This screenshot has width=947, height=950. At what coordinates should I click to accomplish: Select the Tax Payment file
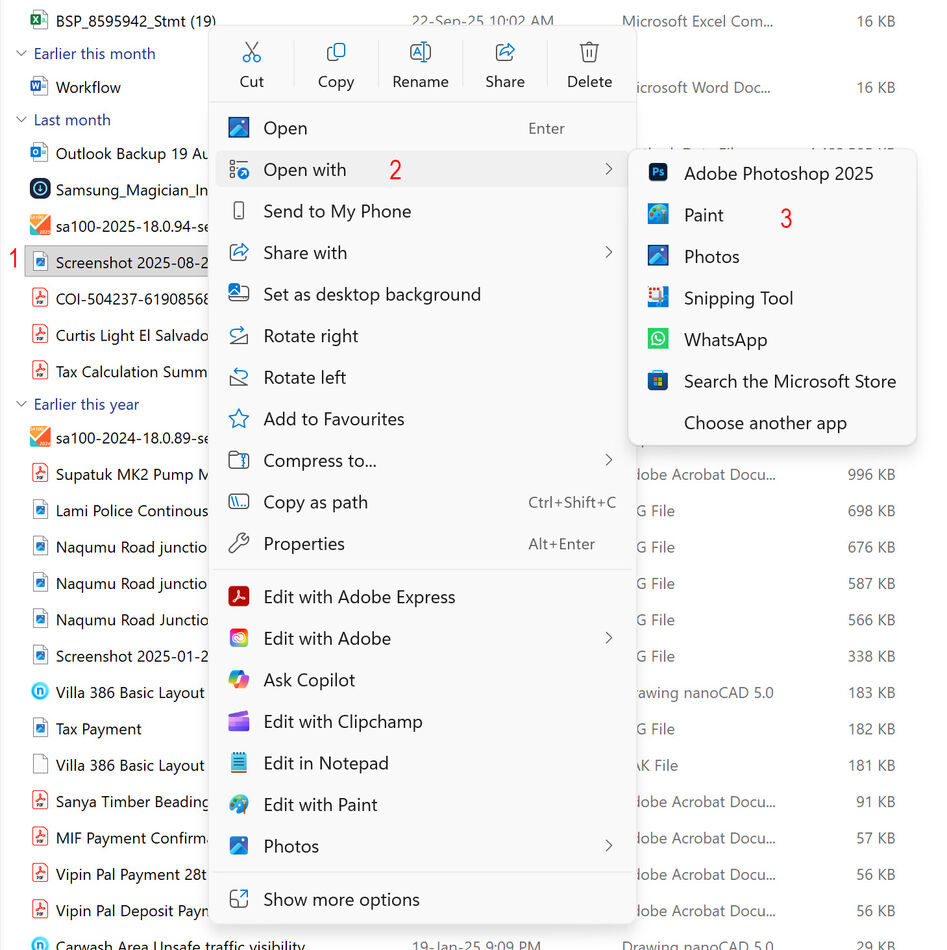click(x=98, y=729)
